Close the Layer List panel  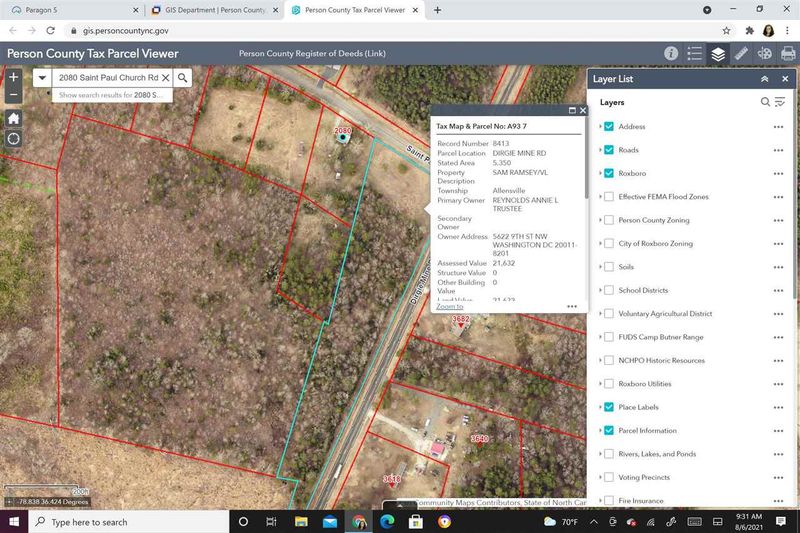[785, 79]
